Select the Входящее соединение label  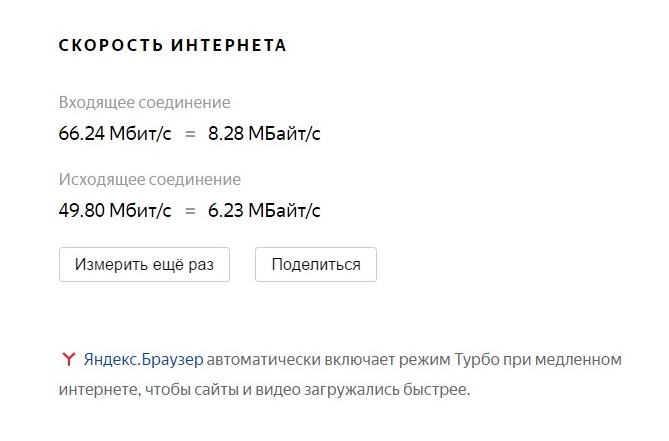(x=144, y=103)
